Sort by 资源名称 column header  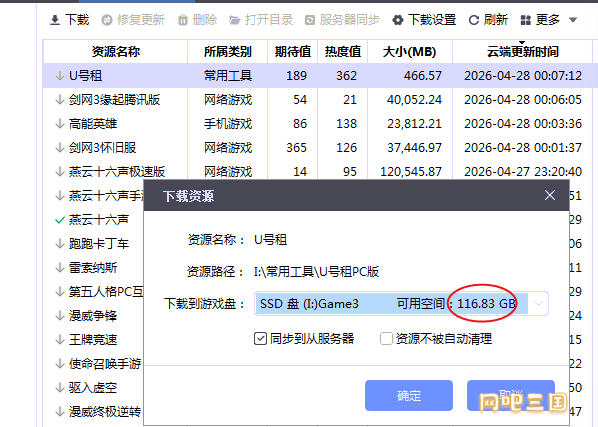116,51
